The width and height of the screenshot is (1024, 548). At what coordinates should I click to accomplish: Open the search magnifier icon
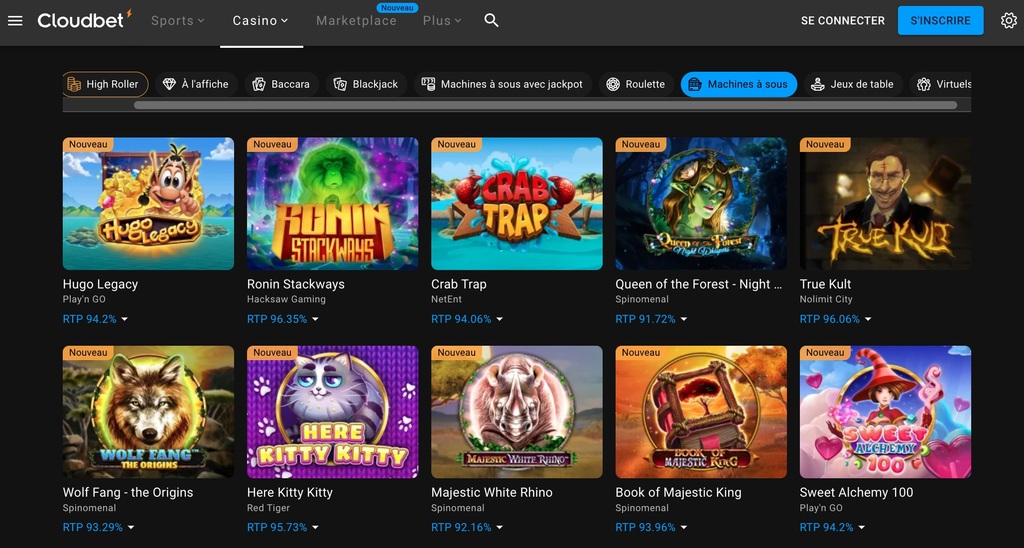tap(491, 20)
